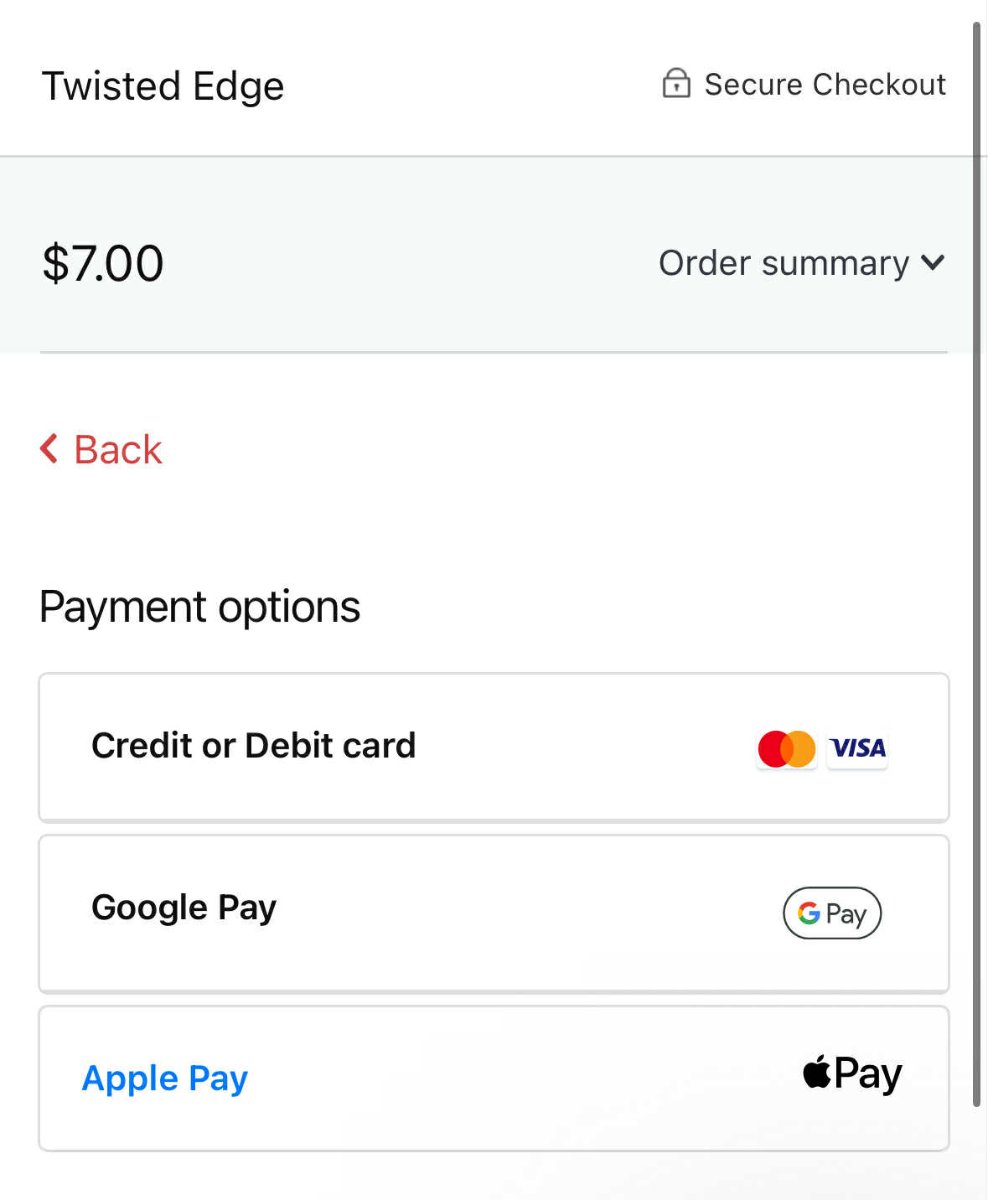Expand Order summary with the chevron arrow
This screenshot has height=1200, width=988.
pos(932,263)
